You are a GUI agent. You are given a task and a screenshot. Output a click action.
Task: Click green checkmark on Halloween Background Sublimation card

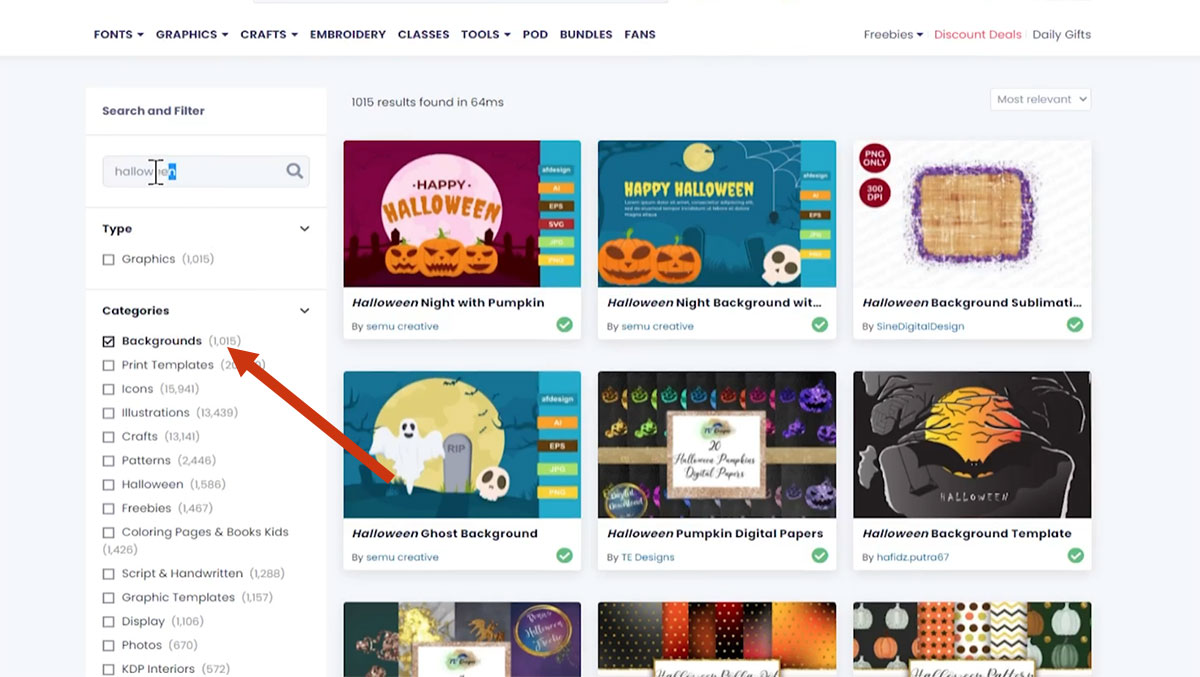(x=1075, y=325)
